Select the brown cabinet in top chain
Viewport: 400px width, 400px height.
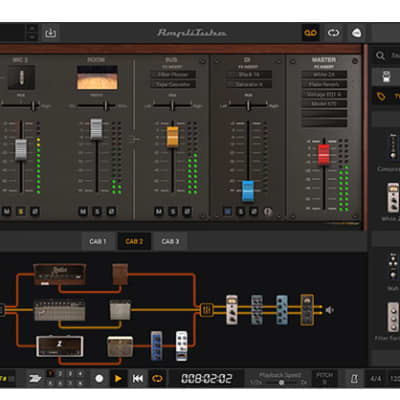pyautogui.click(x=120, y=274)
